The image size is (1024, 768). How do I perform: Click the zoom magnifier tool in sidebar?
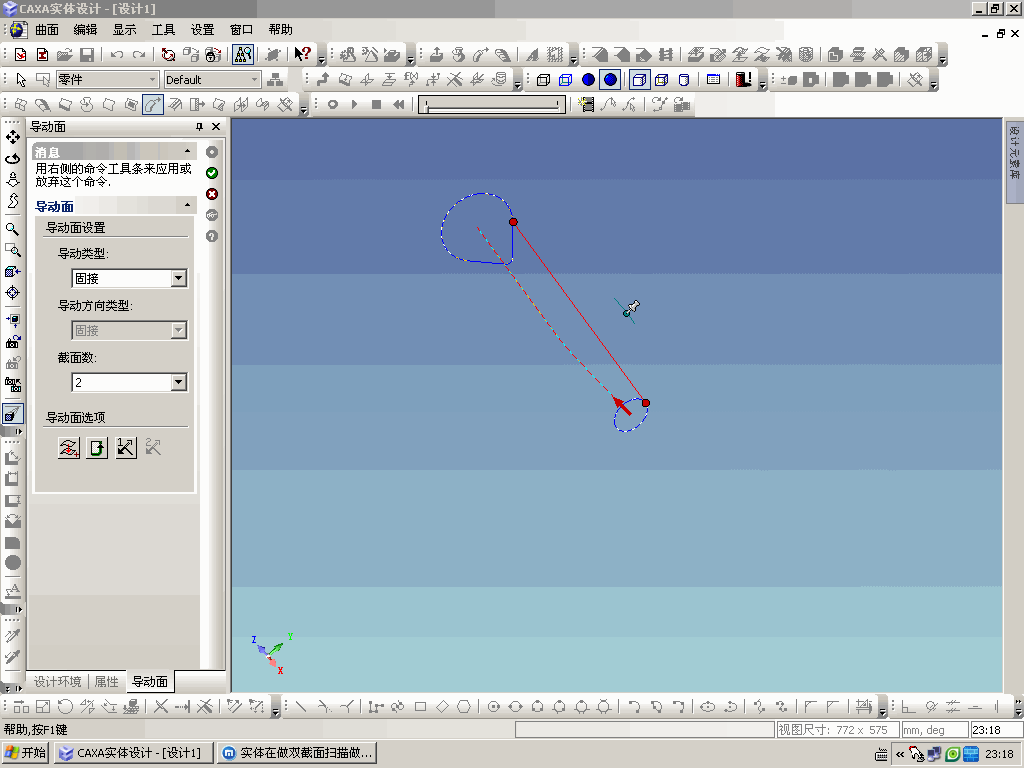[x=12, y=229]
